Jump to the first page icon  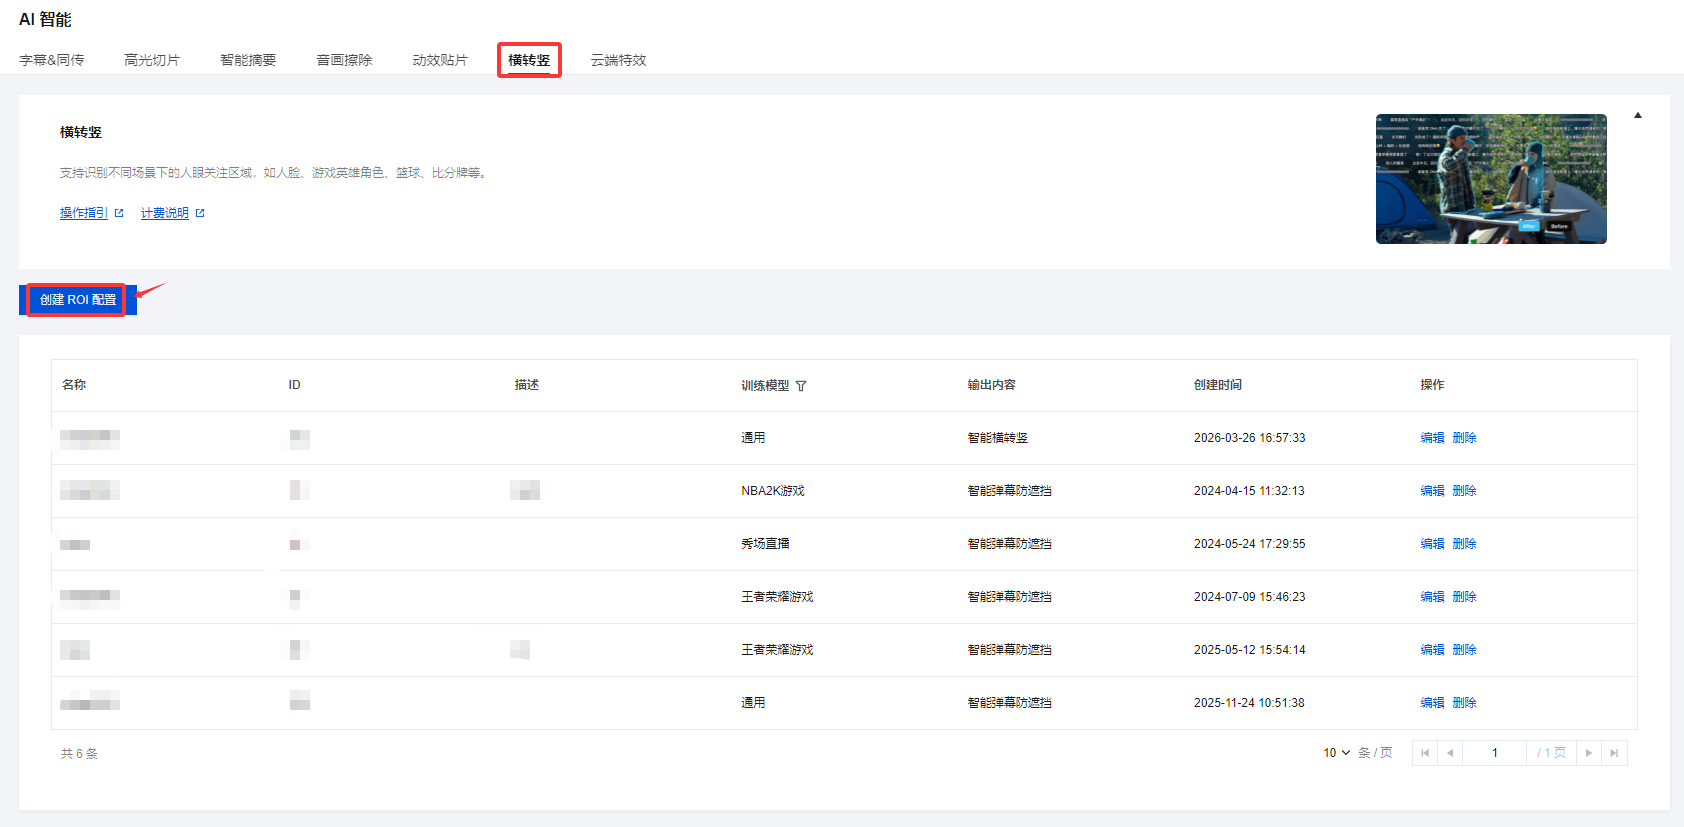pyautogui.click(x=1425, y=753)
